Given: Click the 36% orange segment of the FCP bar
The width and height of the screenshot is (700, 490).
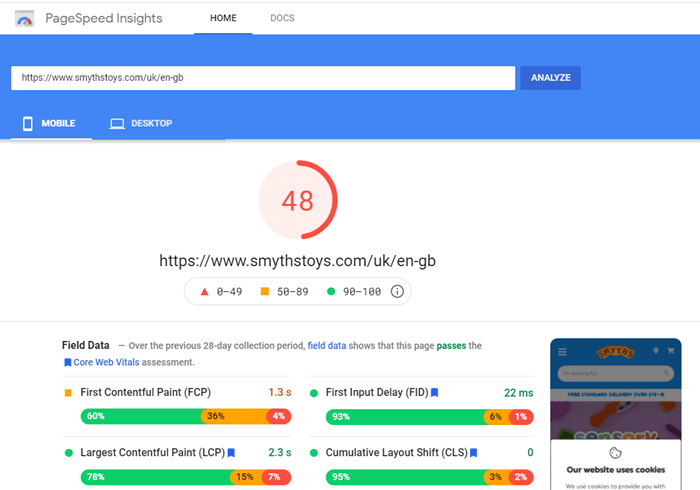Looking at the screenshot, I should [236, 416].
